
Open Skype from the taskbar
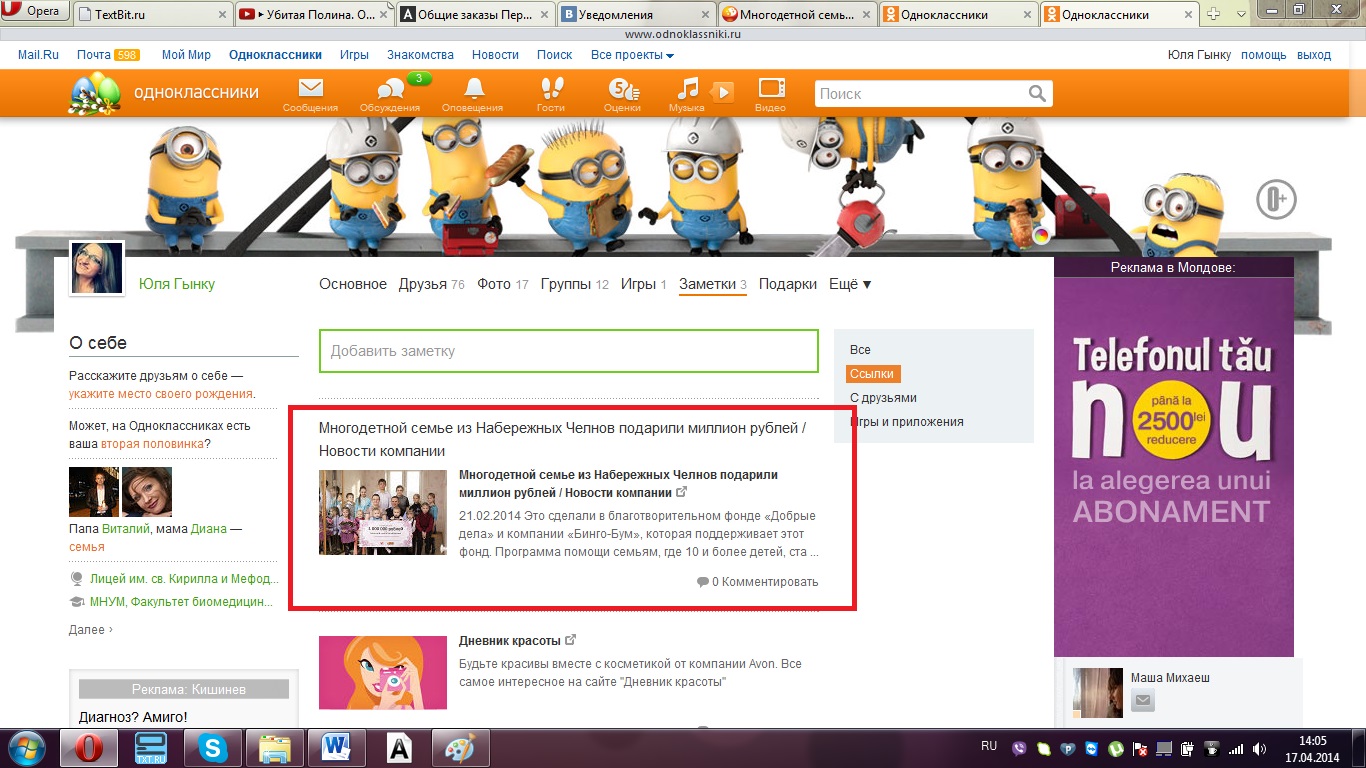click(x=212, y=748)
